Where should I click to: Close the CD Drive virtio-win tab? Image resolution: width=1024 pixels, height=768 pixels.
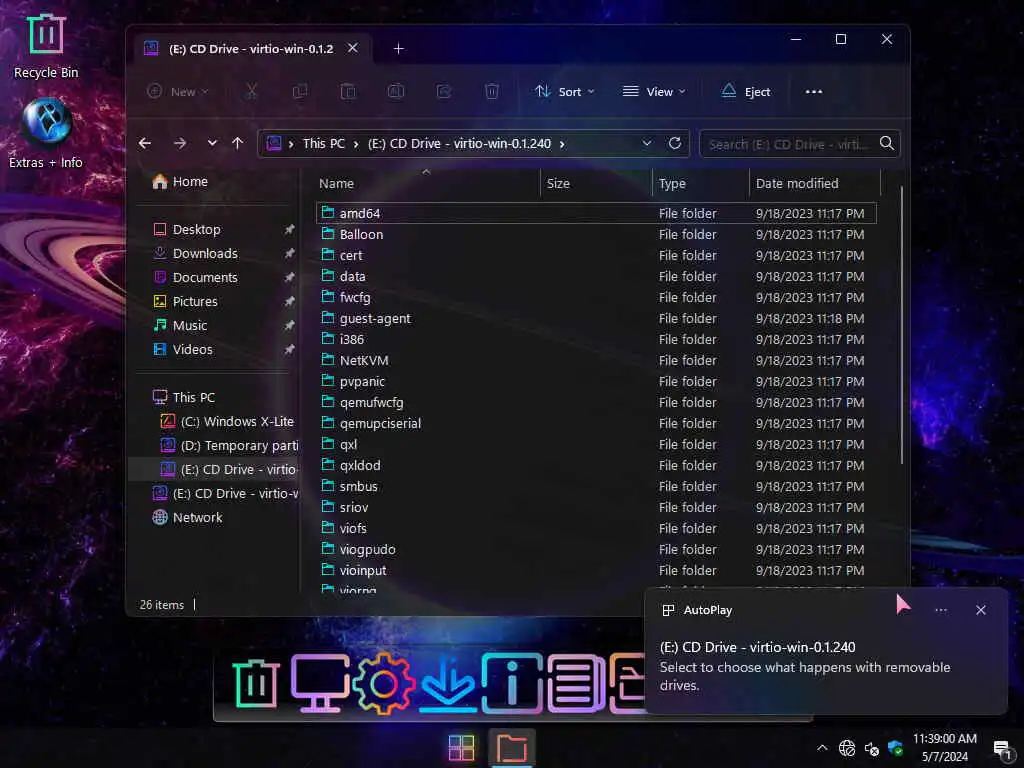pos(353,48)
